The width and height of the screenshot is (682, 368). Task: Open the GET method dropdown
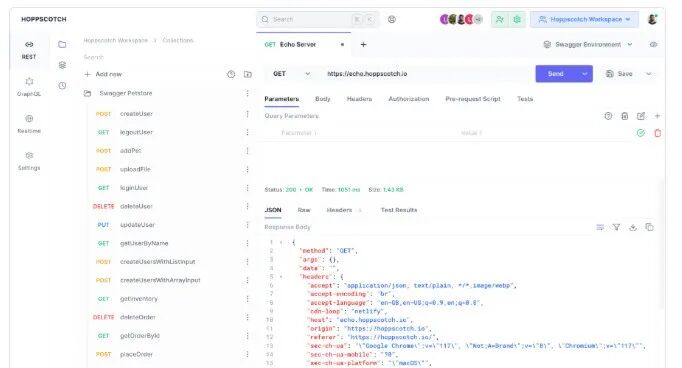click(291, 74)
